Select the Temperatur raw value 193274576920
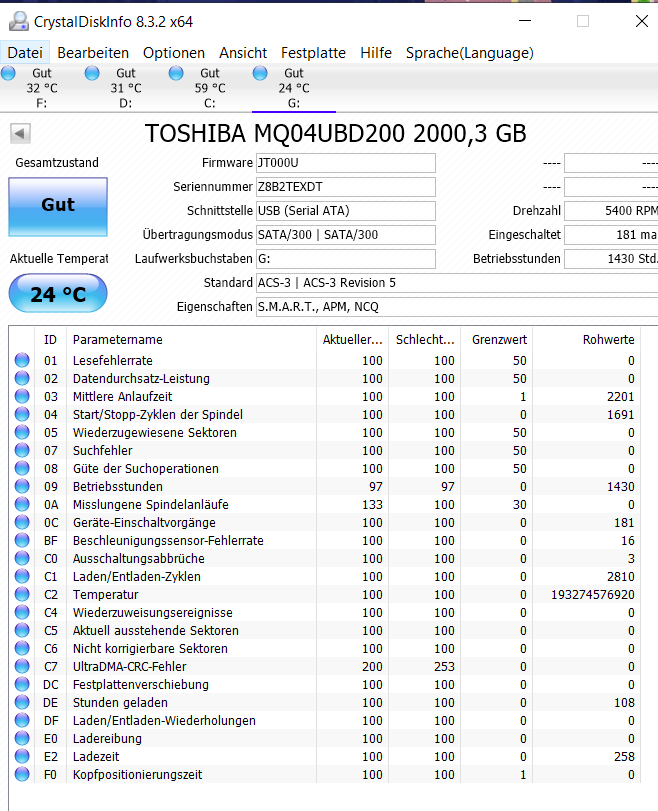The image size is (658, 811). [x=592, y=595]
